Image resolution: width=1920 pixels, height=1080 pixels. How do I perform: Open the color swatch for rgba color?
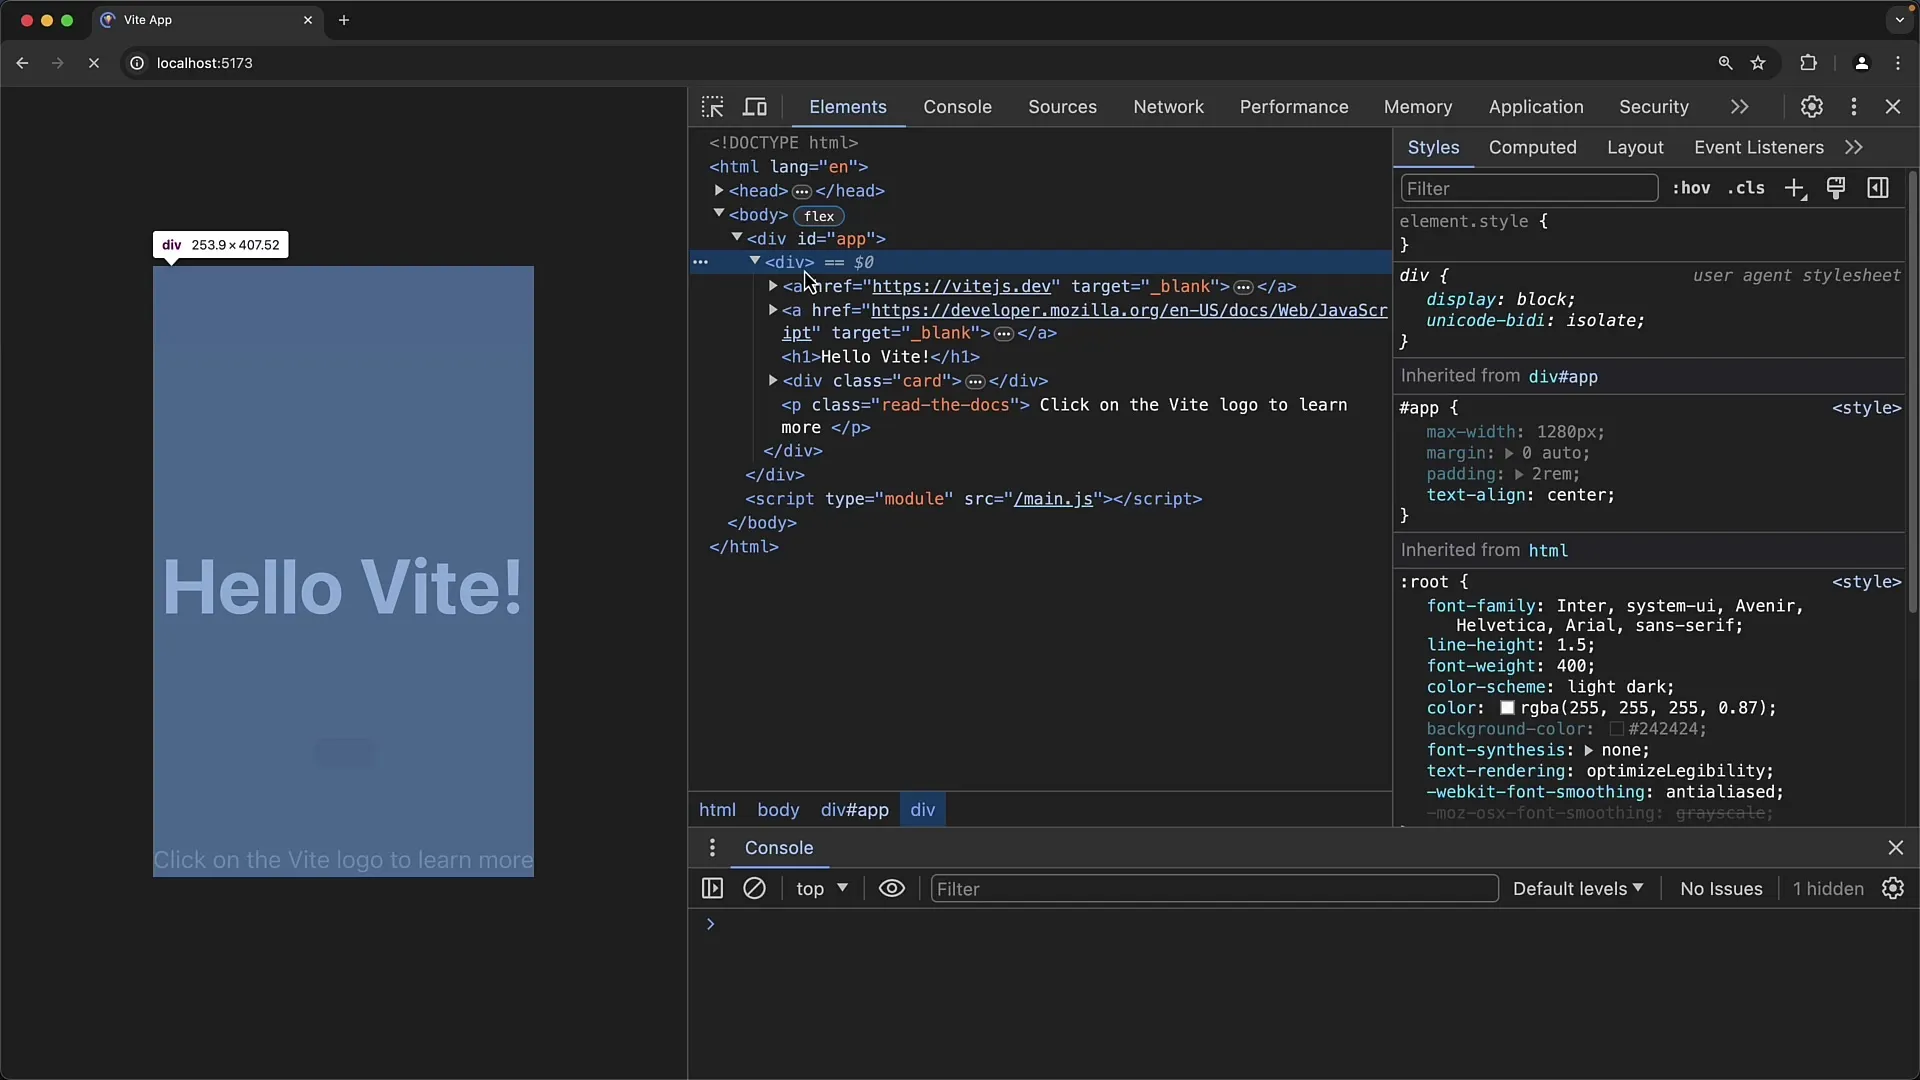(x=1506, y=708)
